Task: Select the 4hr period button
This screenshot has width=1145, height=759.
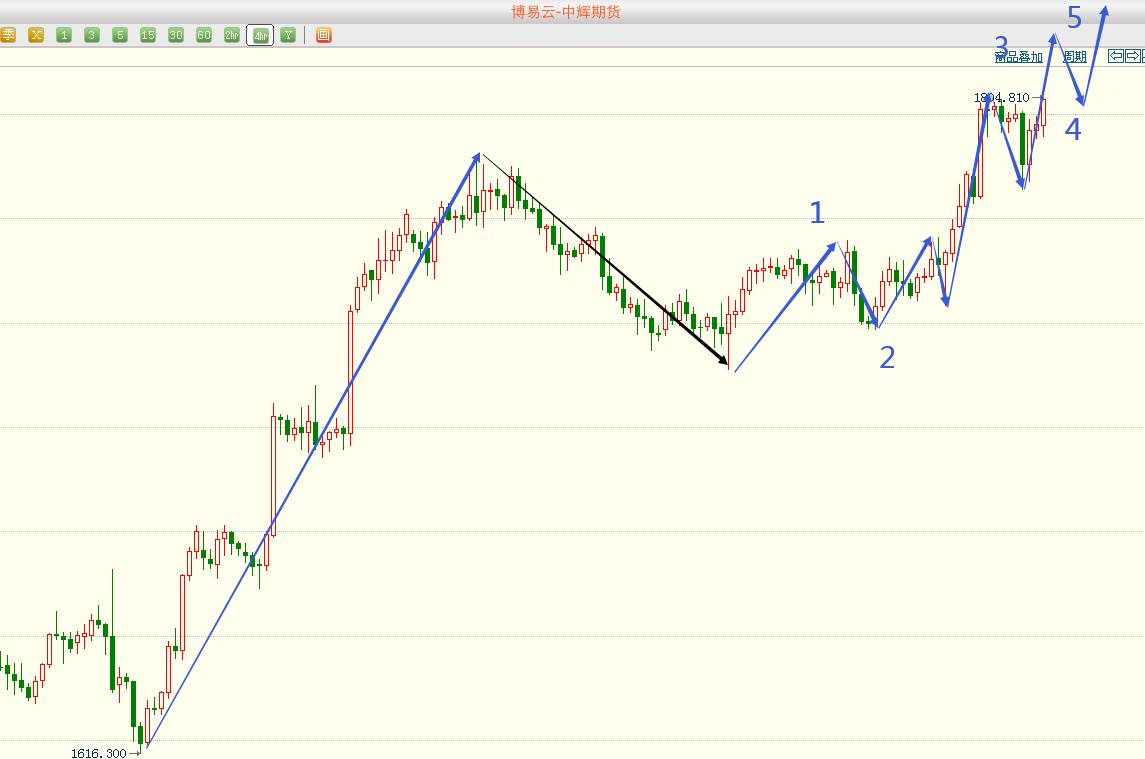Action: (x=260, y=35)
